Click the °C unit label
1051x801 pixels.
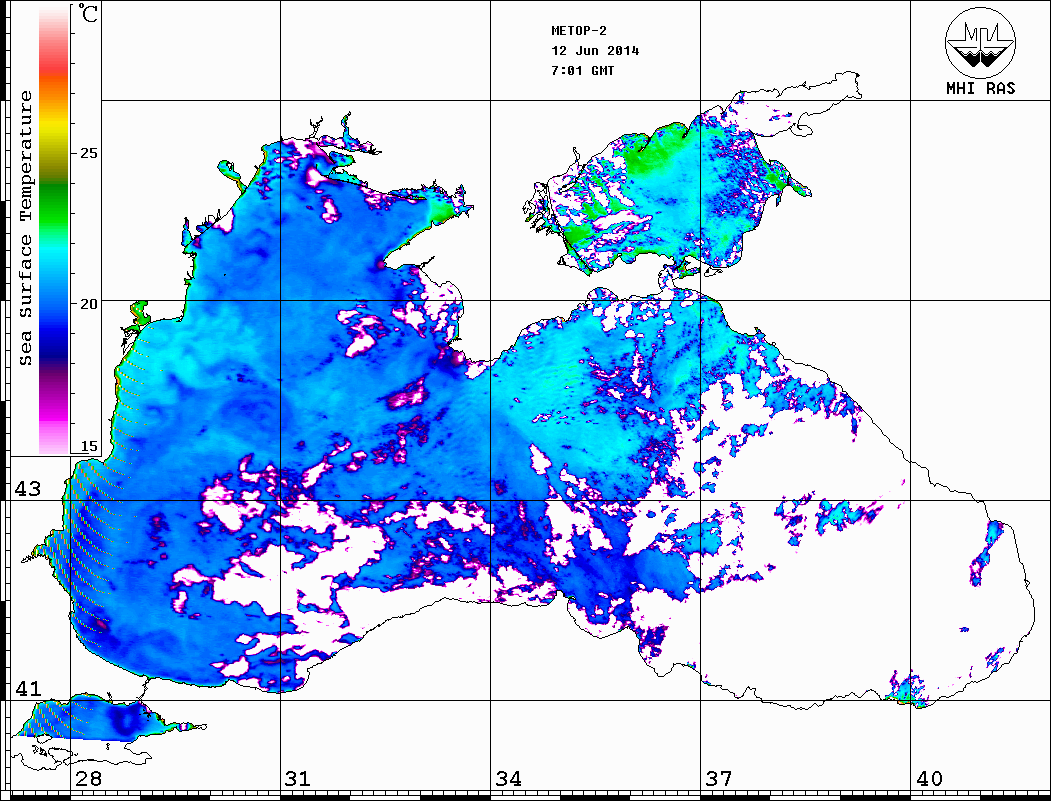tap(88, 13)
